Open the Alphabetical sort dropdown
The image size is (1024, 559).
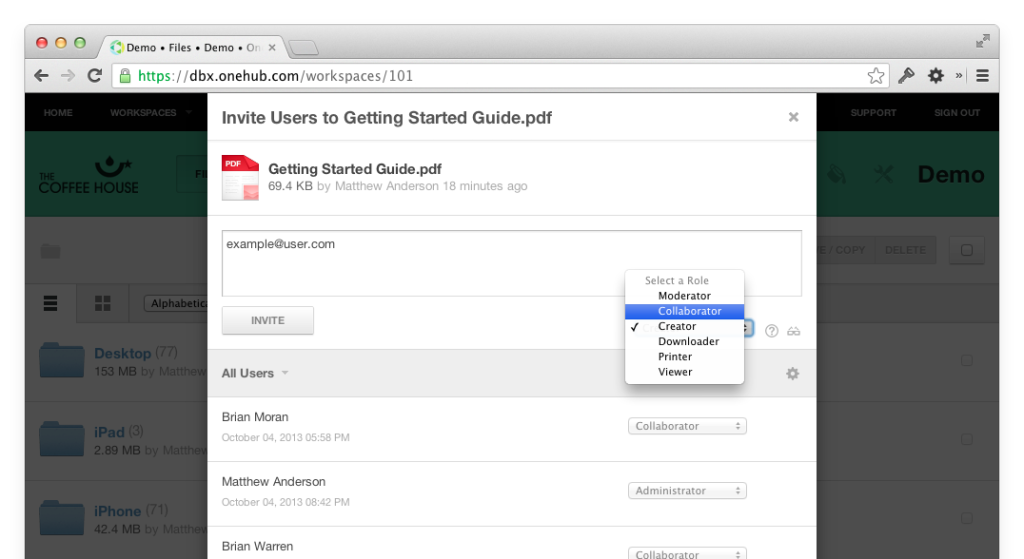click(176, 303)
